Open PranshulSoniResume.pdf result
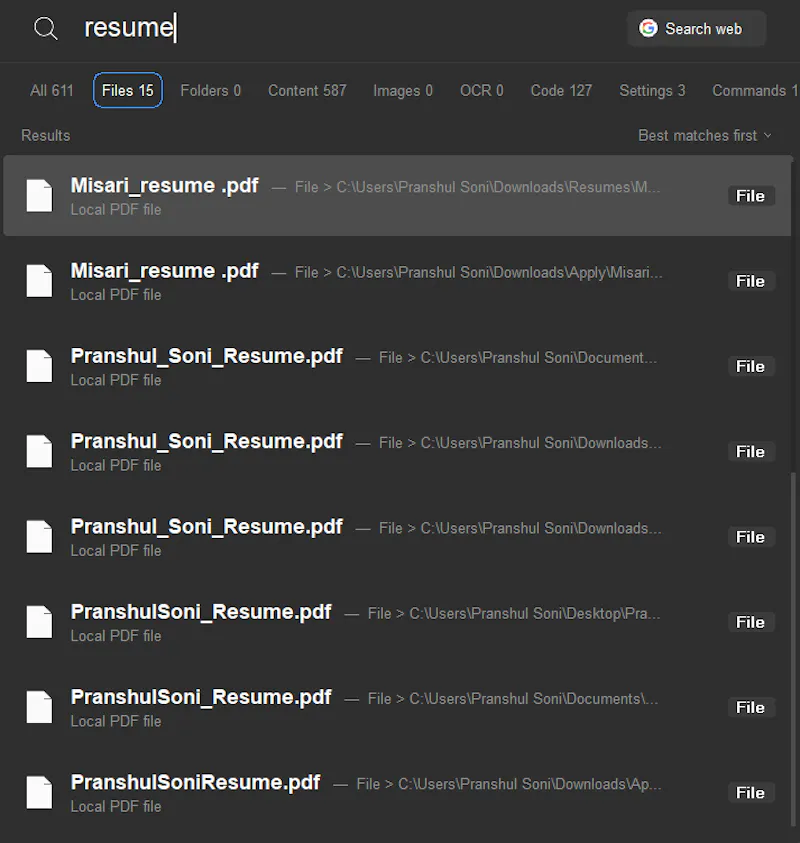The image size is (800, 843). [x=397, y=792]
